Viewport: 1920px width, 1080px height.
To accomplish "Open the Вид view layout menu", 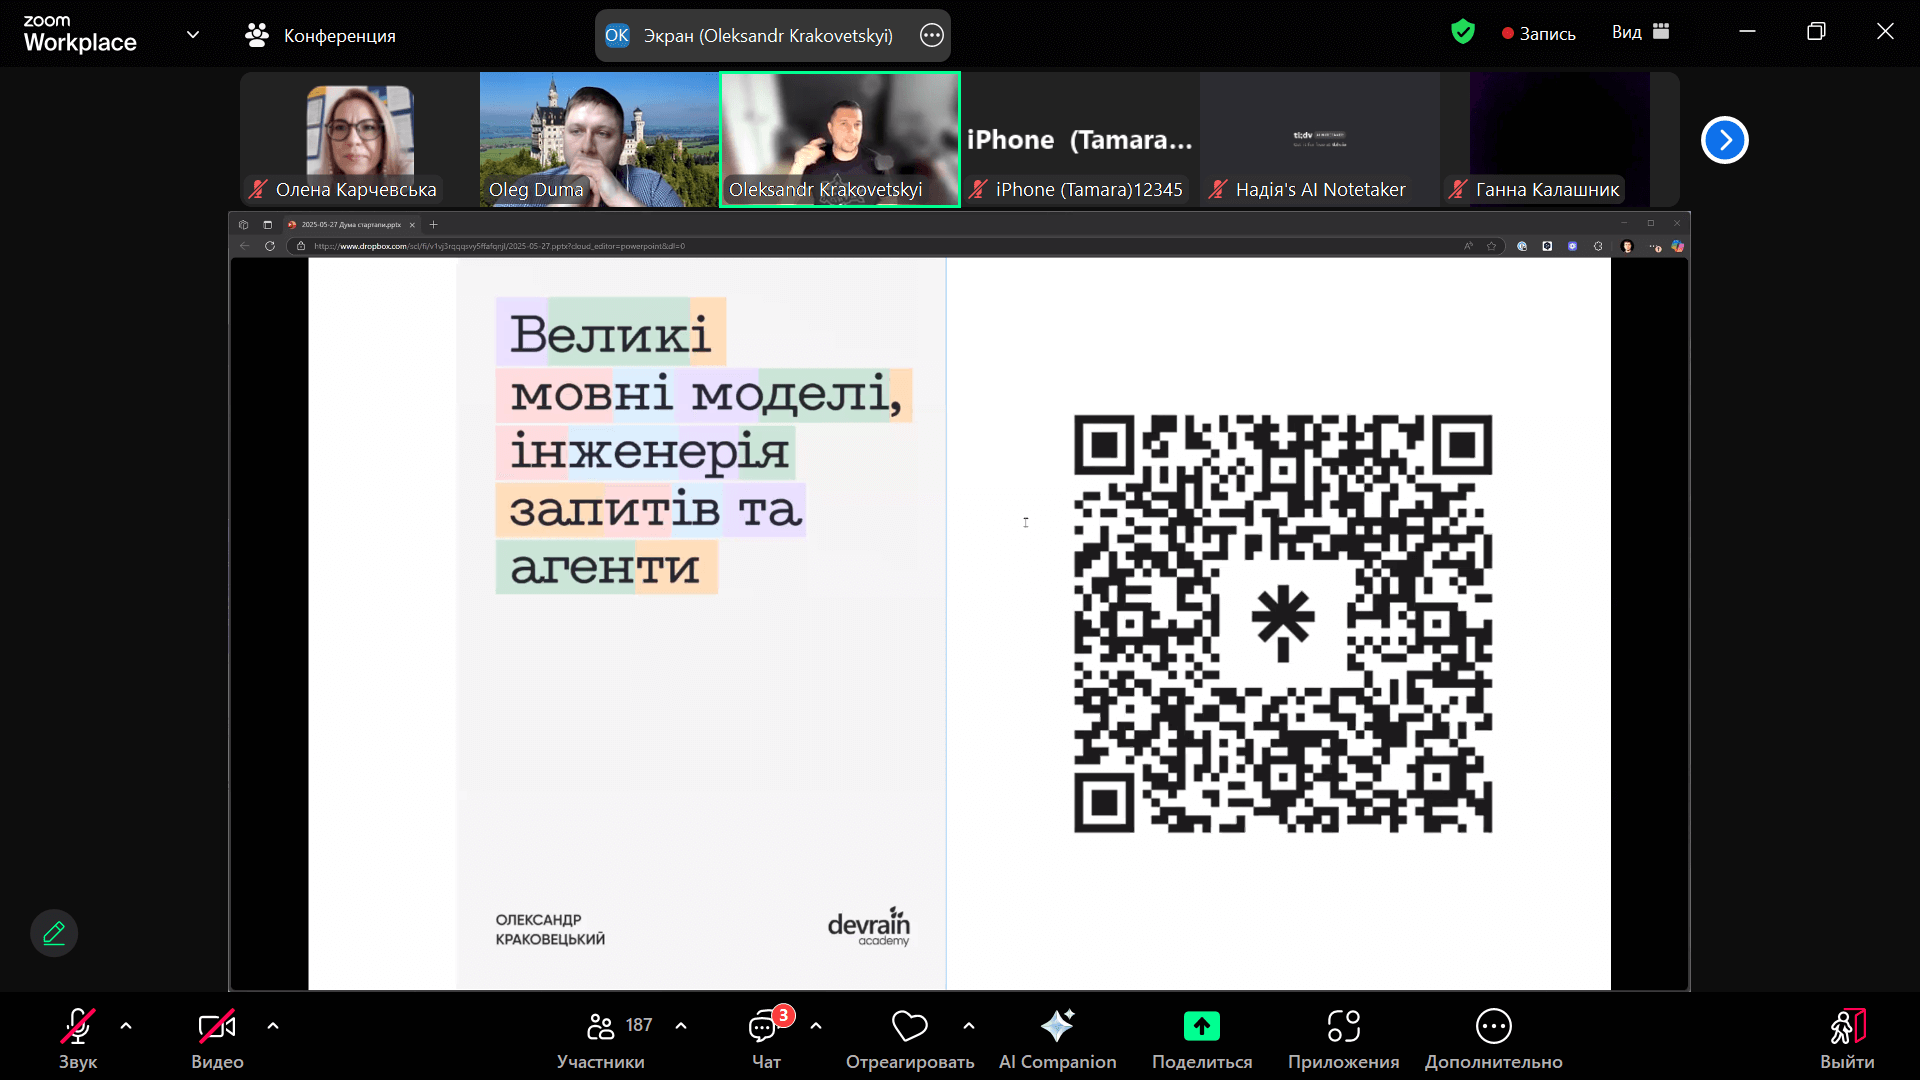I will (x=1641, y=32).
